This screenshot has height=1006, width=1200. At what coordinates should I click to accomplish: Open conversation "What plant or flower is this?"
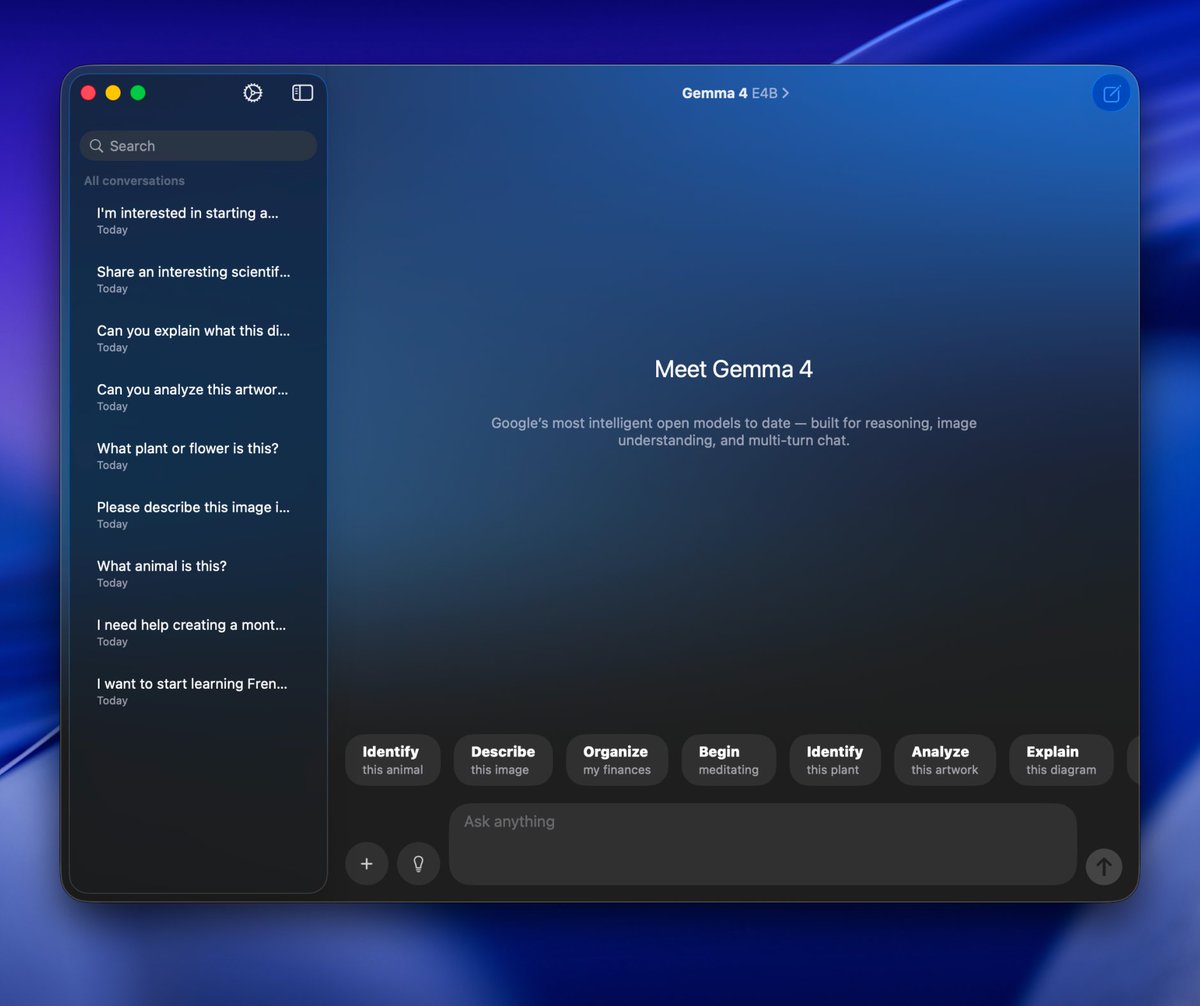click(198, 456)
